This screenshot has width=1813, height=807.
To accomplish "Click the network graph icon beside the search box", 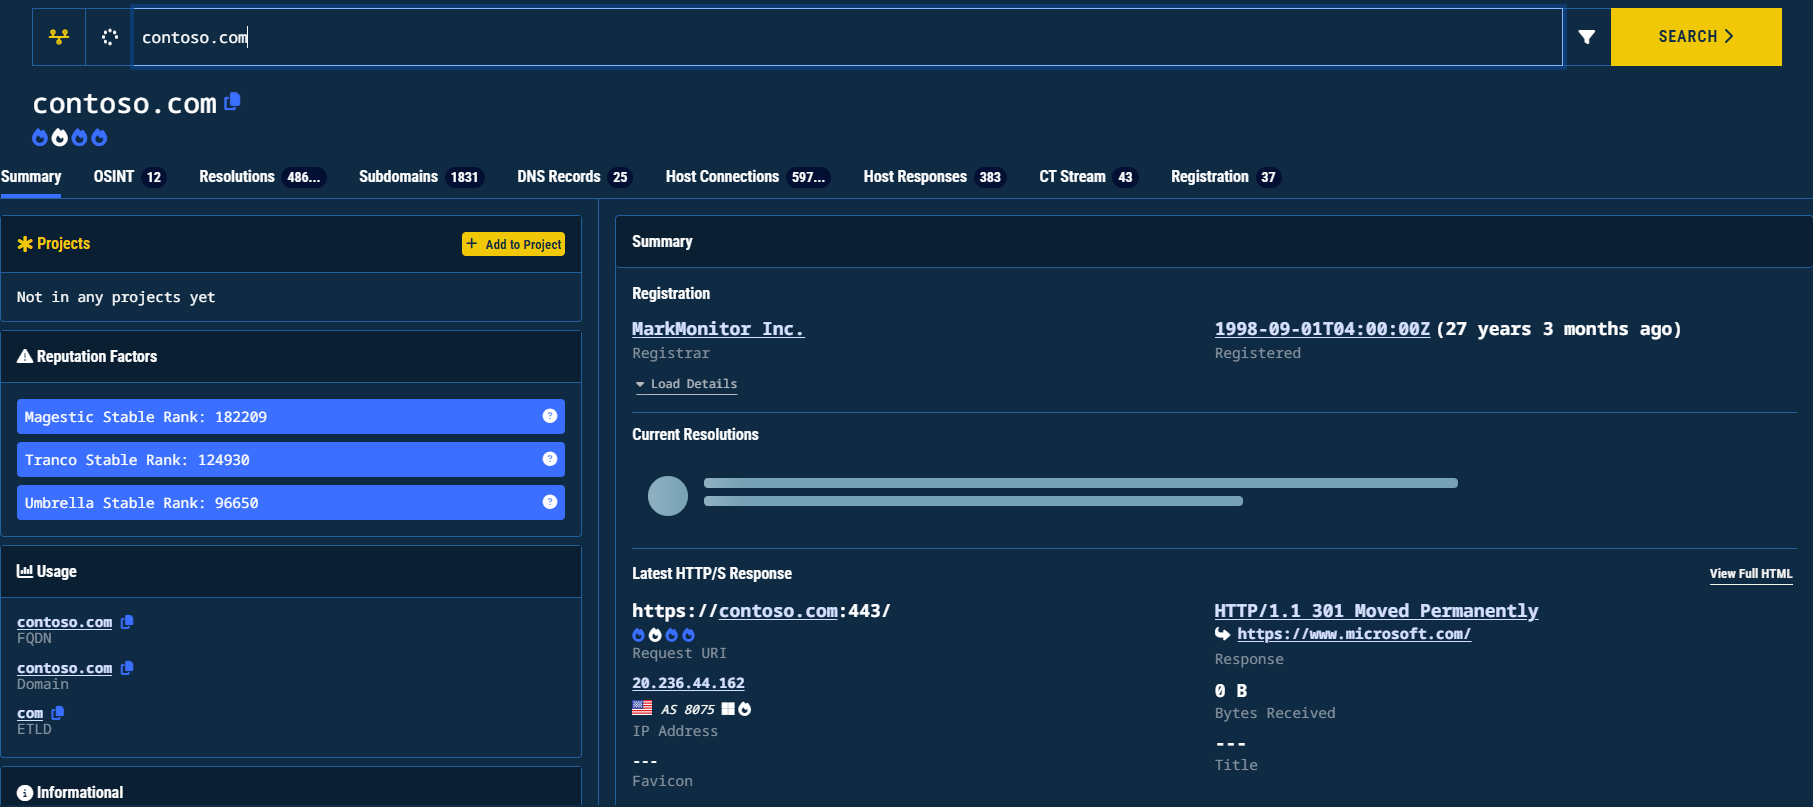I will point(59,37).
